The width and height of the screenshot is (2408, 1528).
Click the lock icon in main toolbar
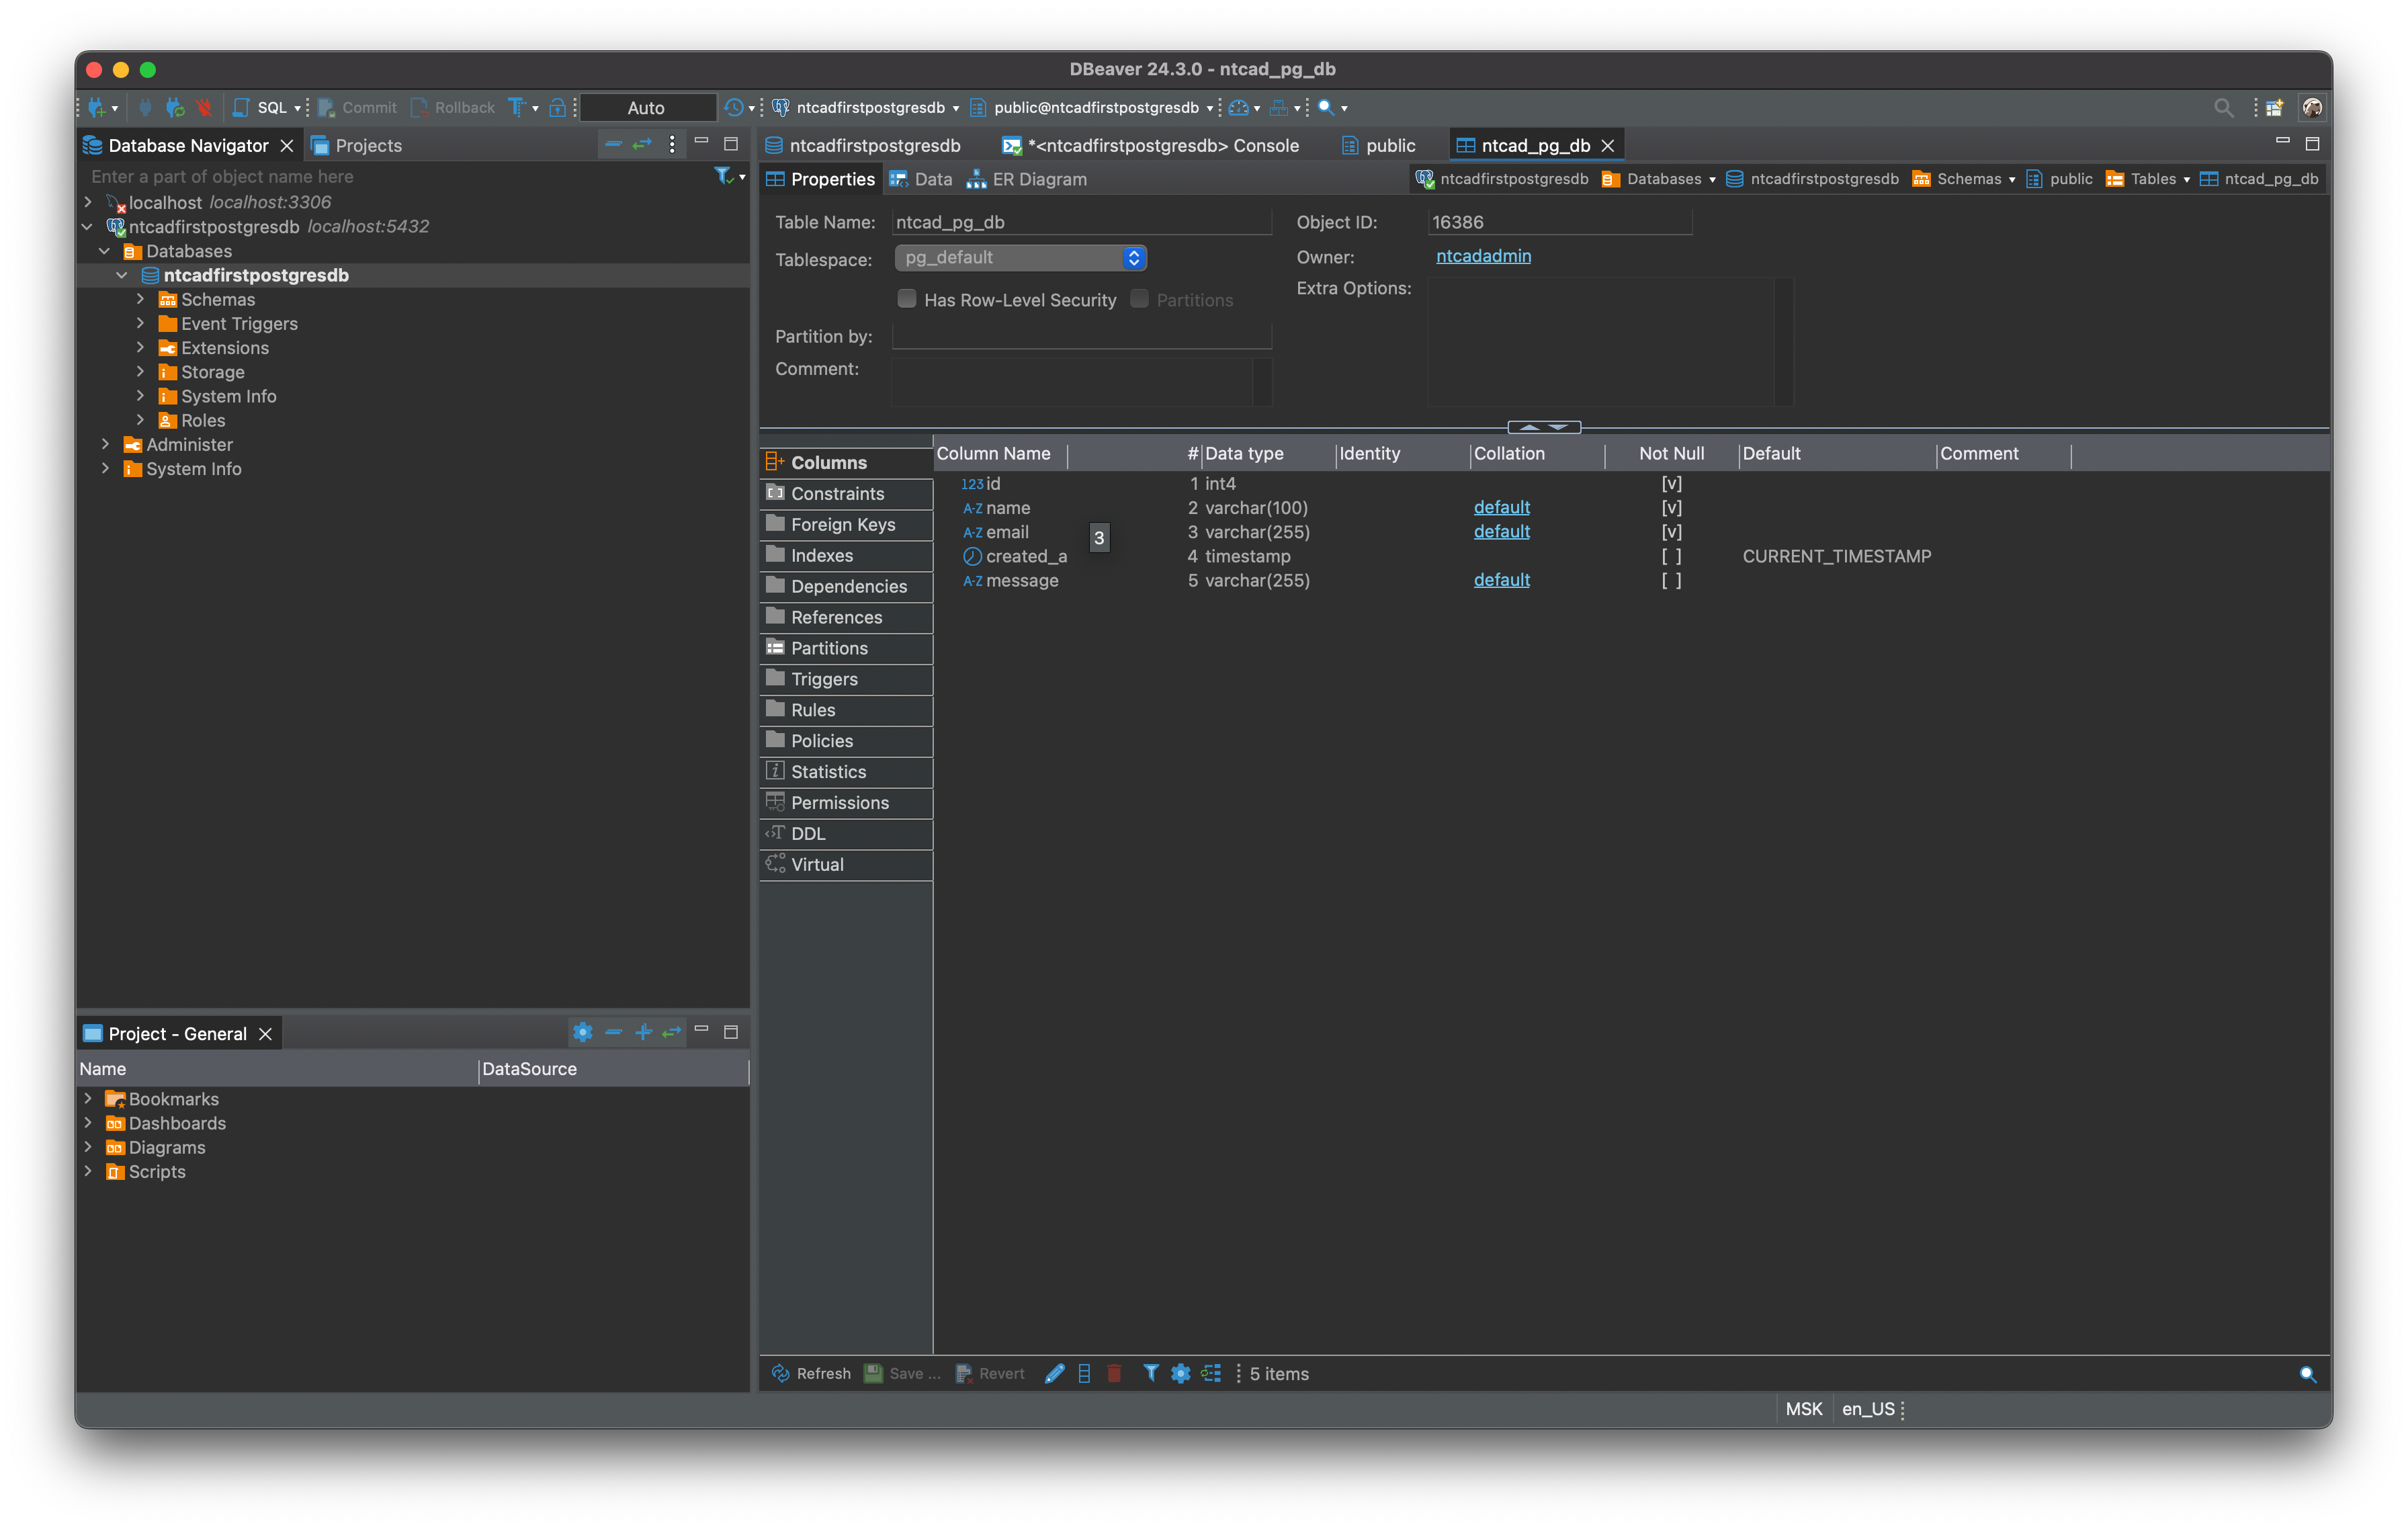click(557, 107)
